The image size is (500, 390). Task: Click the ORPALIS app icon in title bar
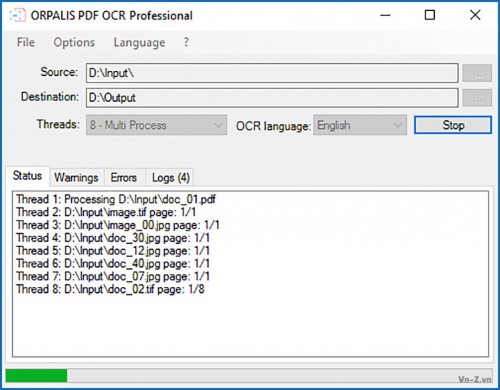tap(17, 15)
